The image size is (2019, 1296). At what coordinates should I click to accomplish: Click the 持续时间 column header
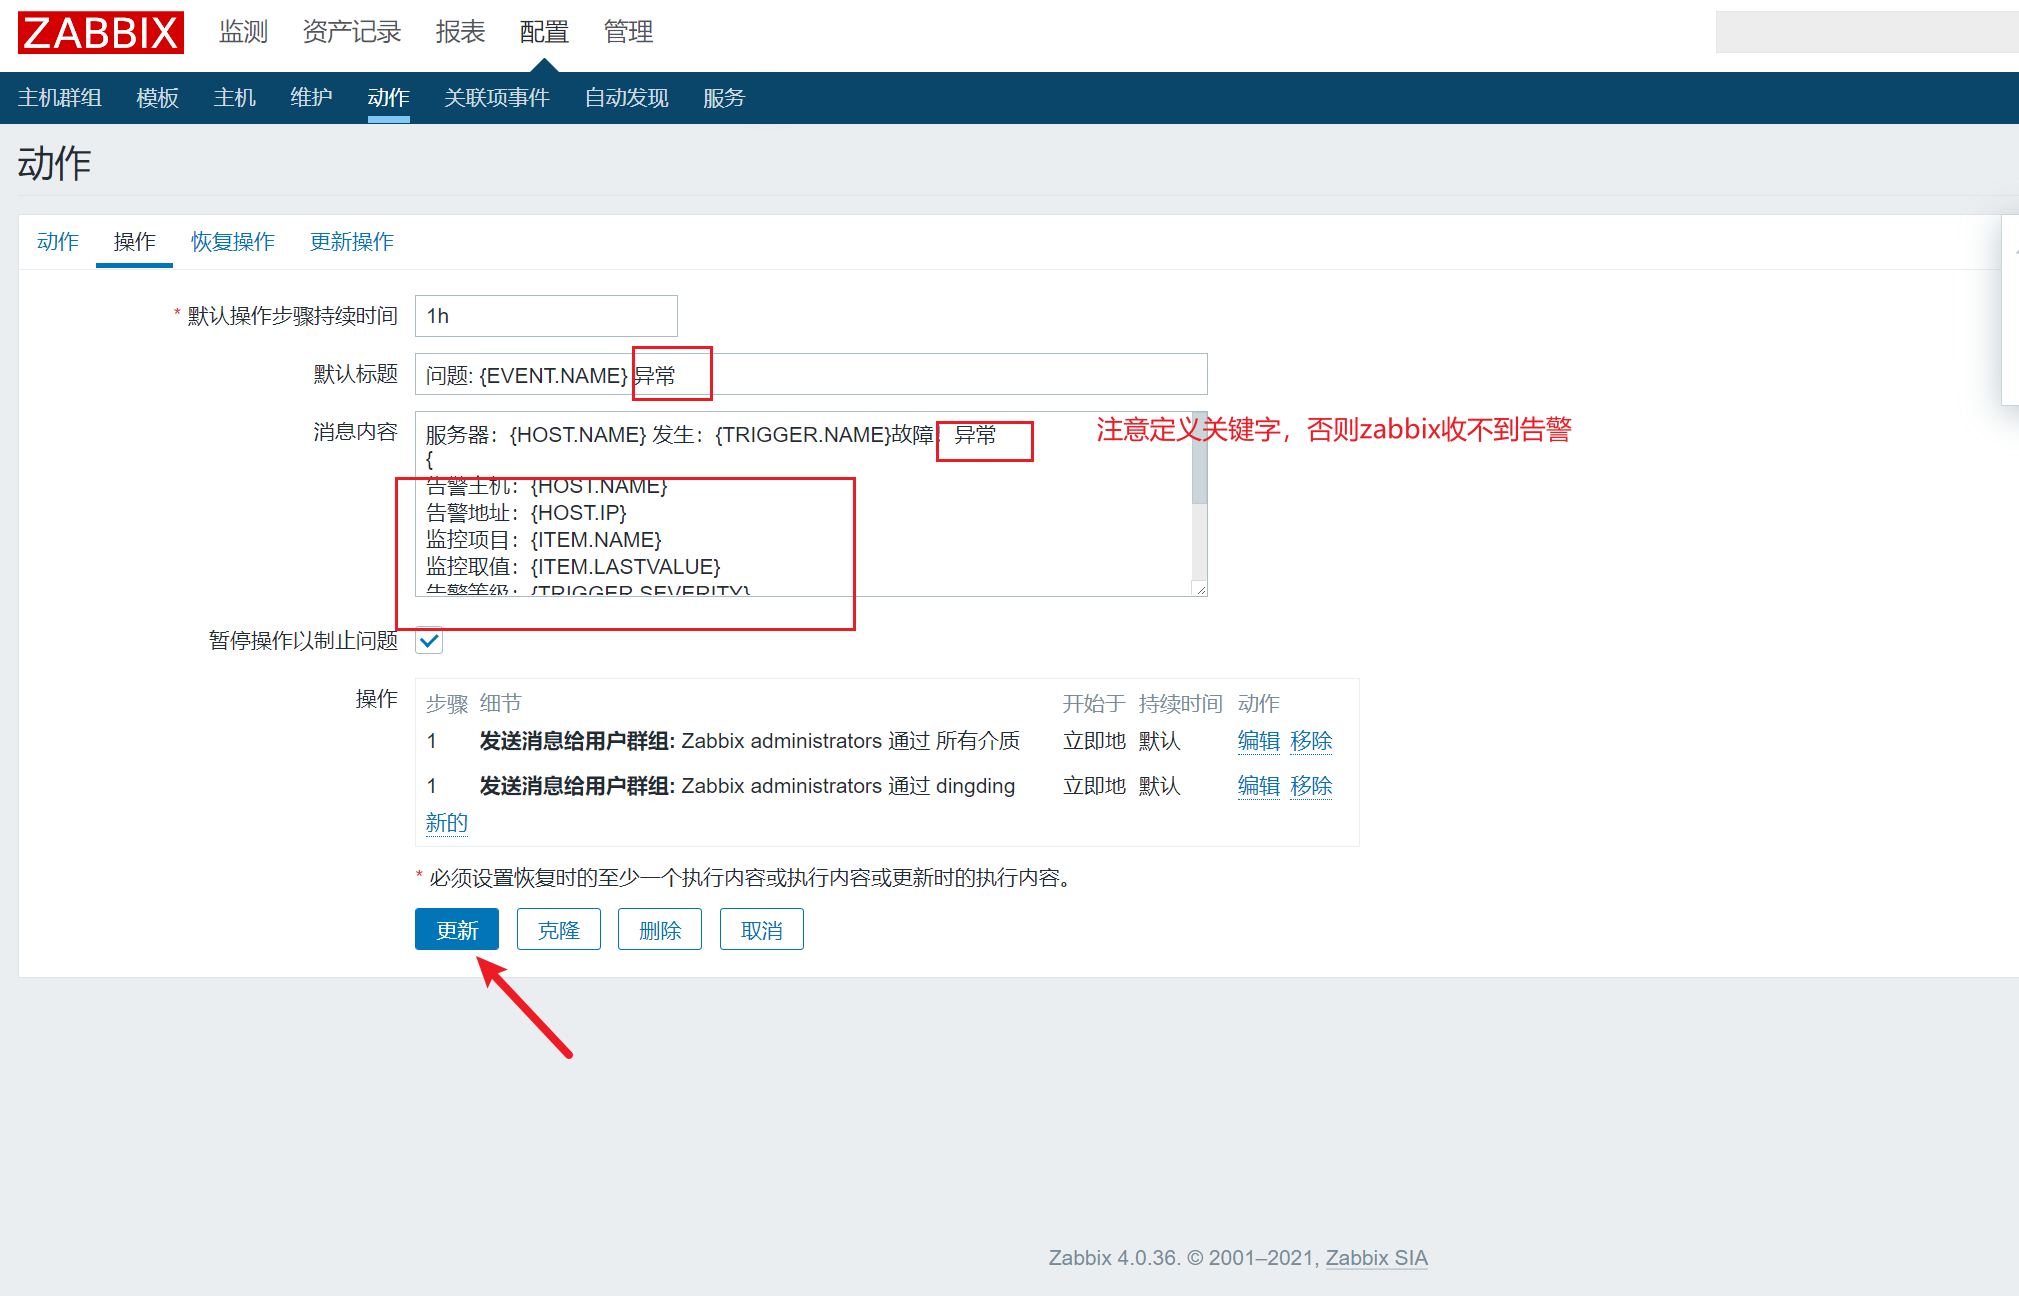[x=1181, y=704]
